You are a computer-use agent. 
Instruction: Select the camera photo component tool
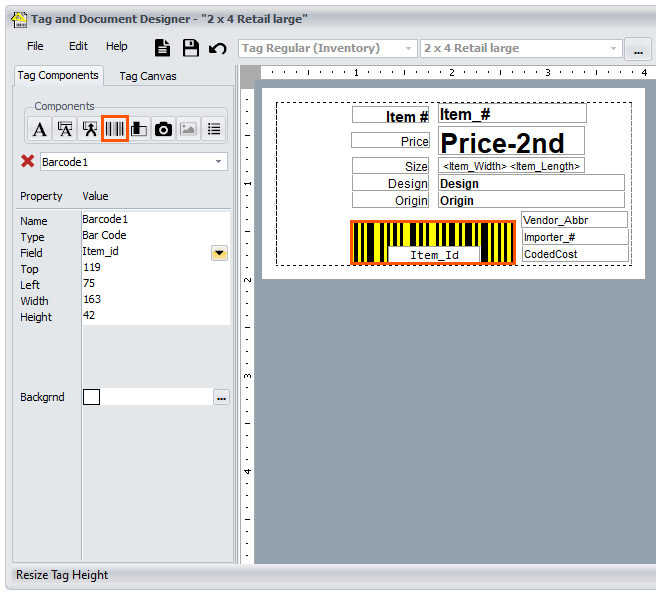[164, 129]
